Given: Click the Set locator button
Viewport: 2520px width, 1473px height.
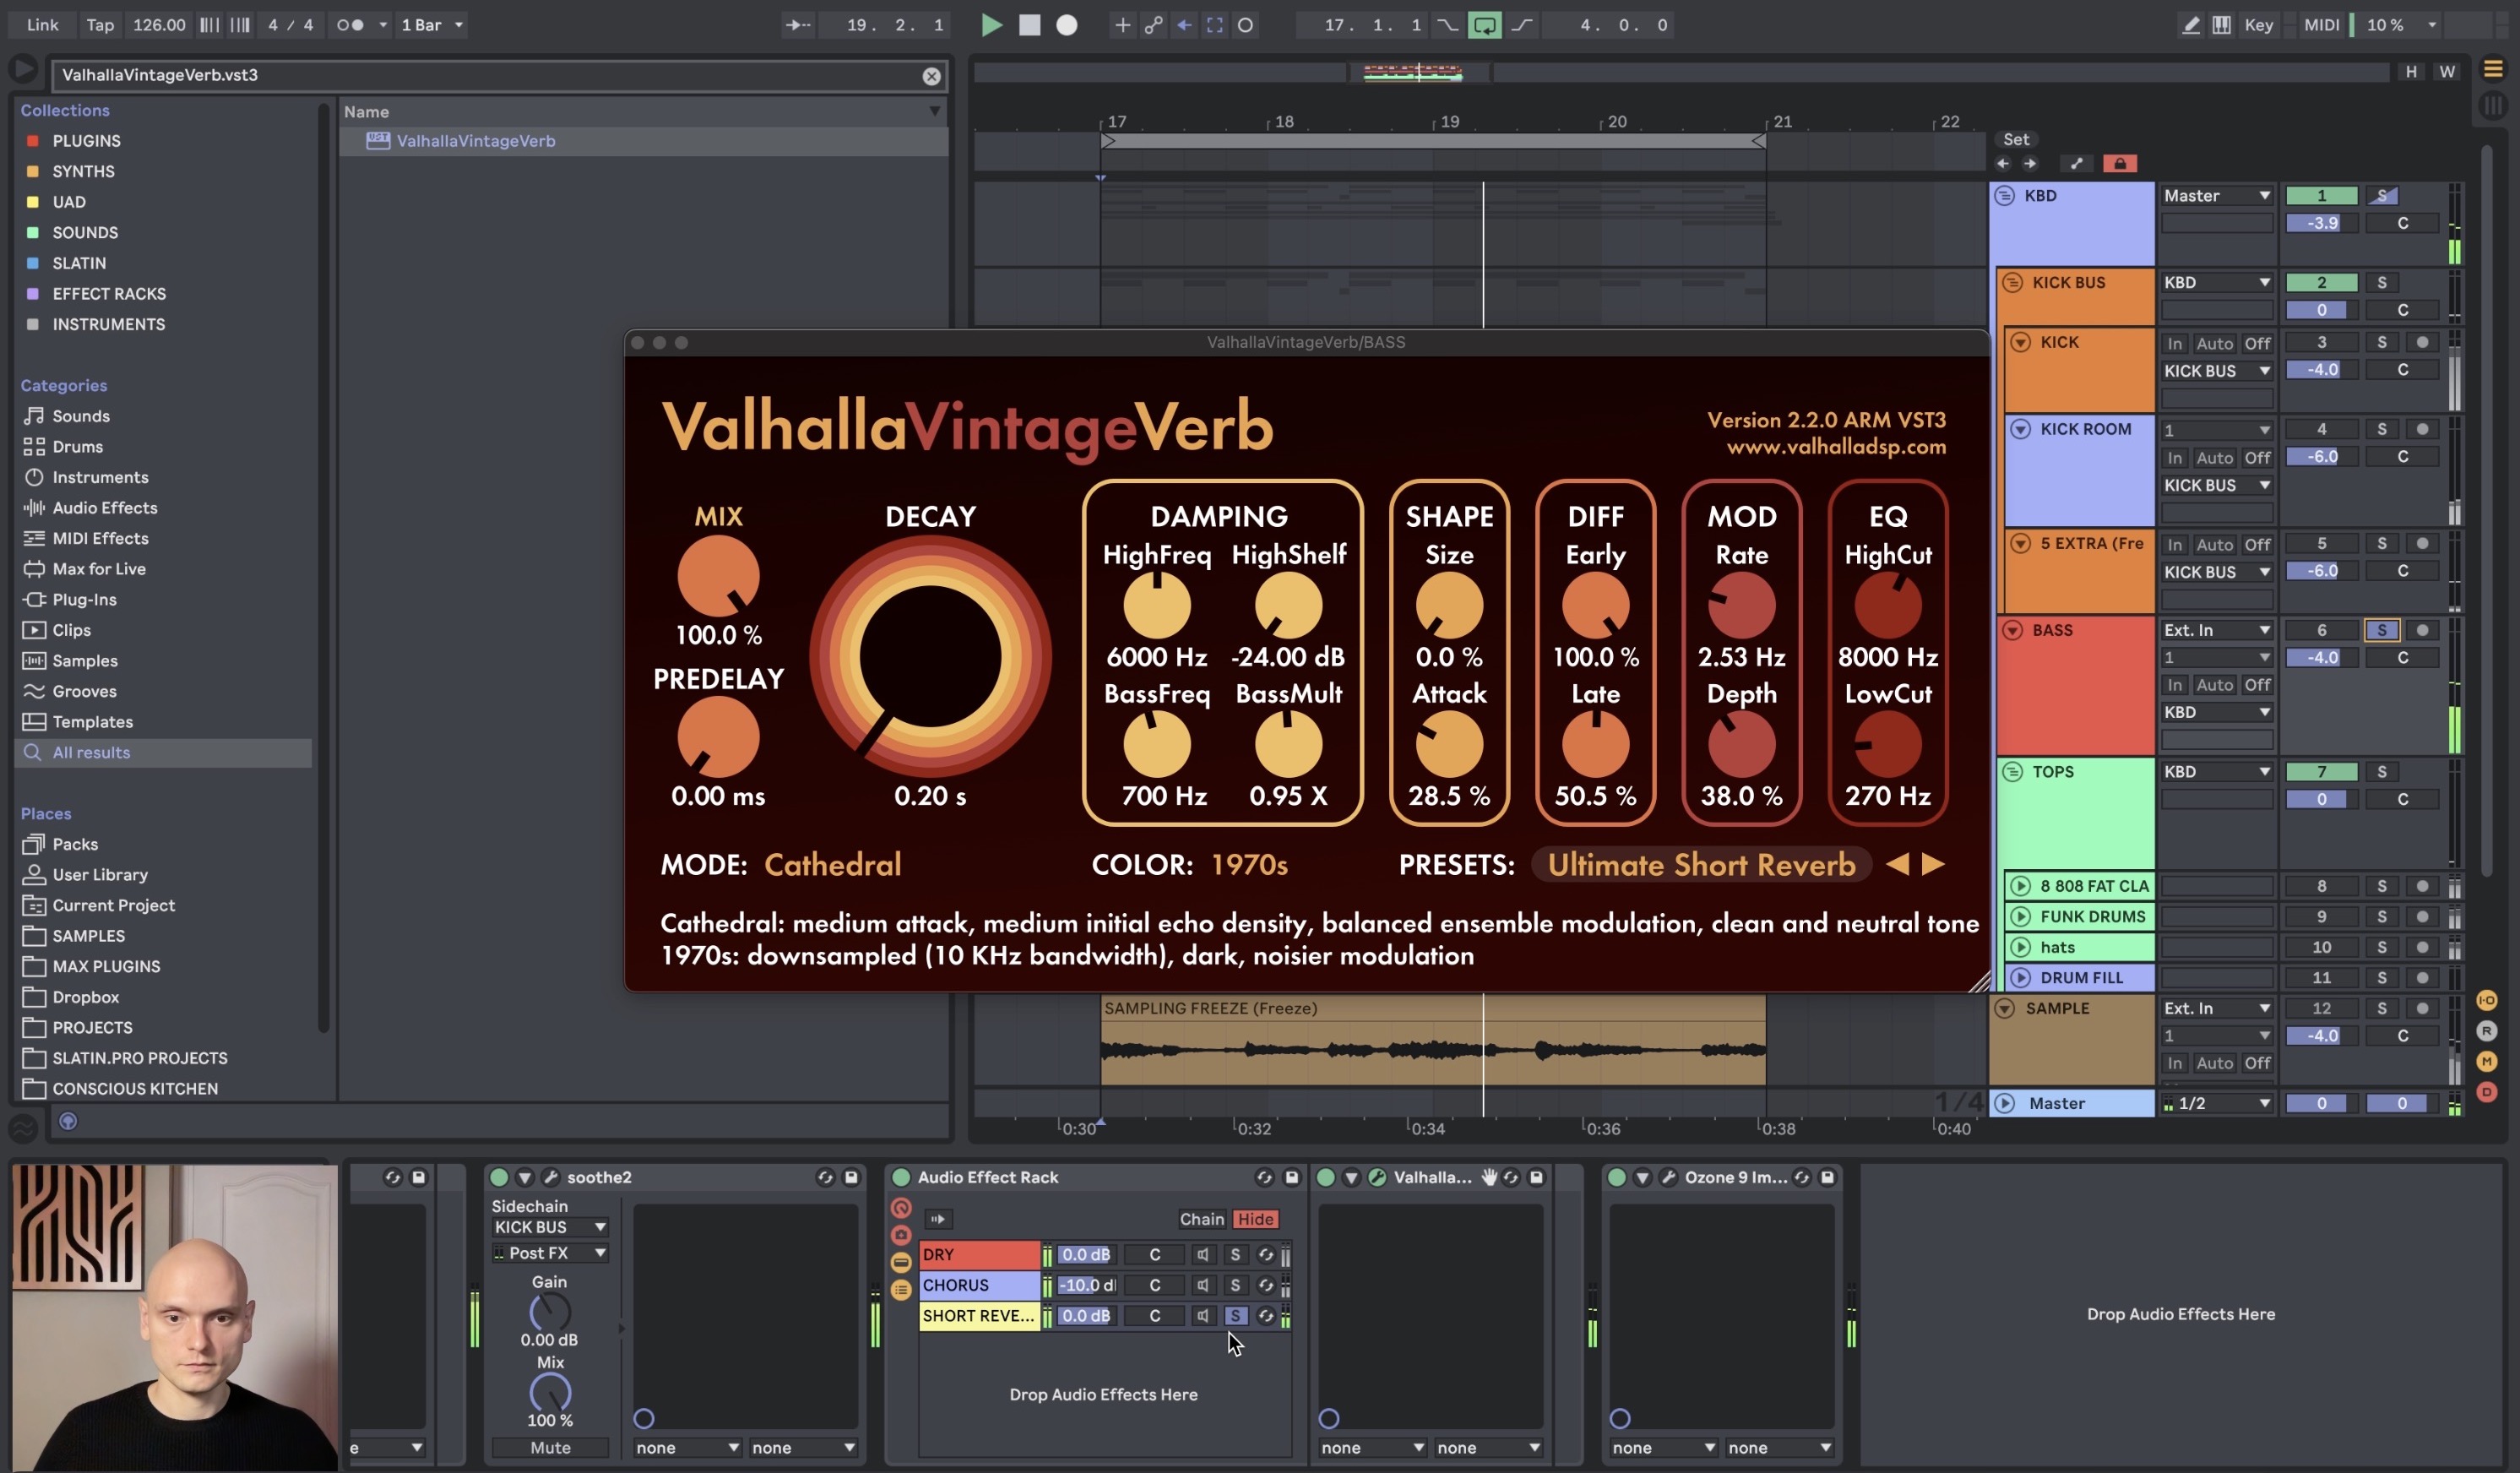Looking at the screenshot, I should click(x=2016, y=140).
